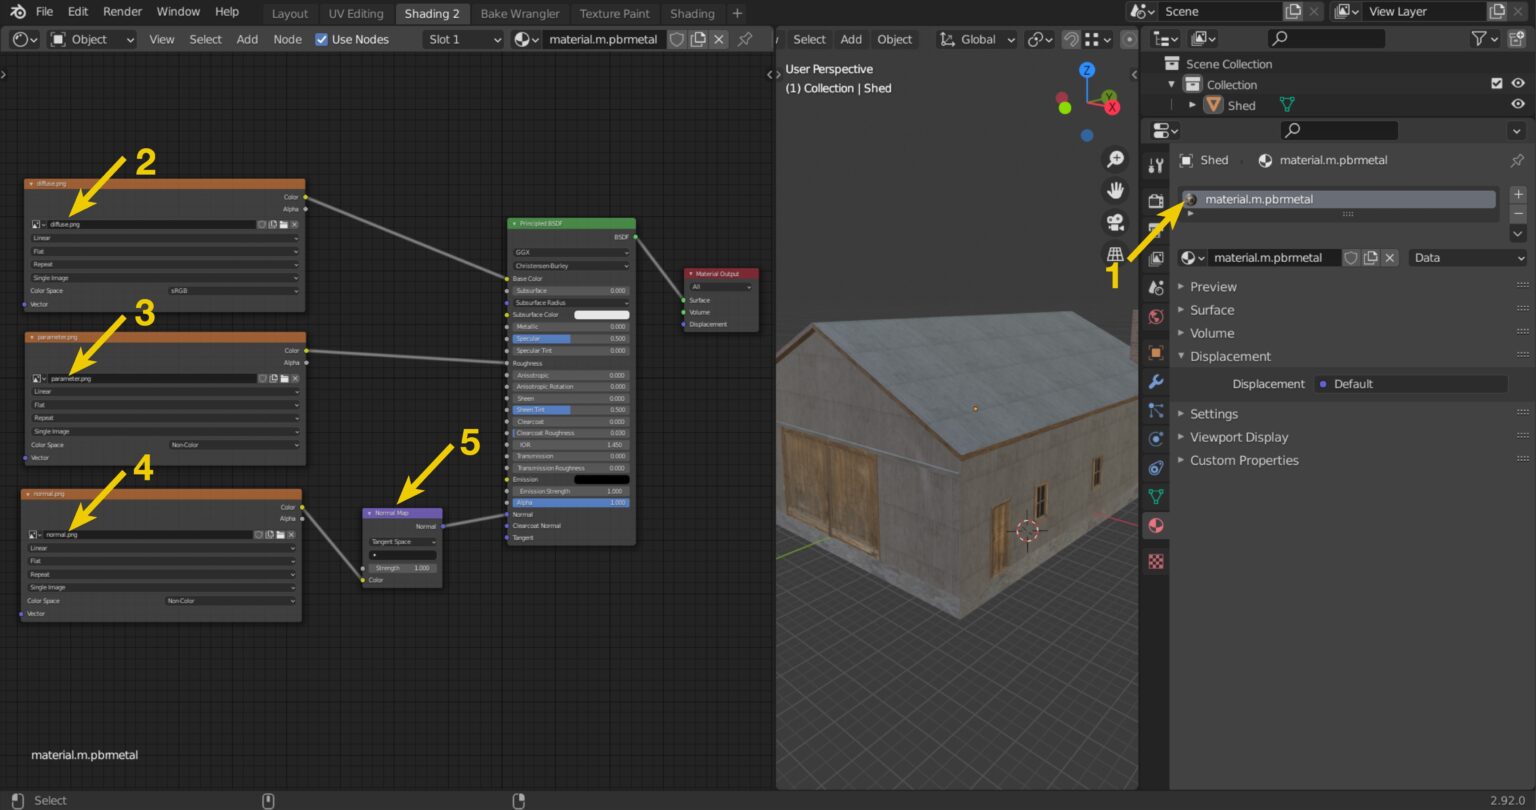Switch to the UV Editing workspace tab
Screen dimensions: 1536x810
pyautogui.click(x=356, y=13)
